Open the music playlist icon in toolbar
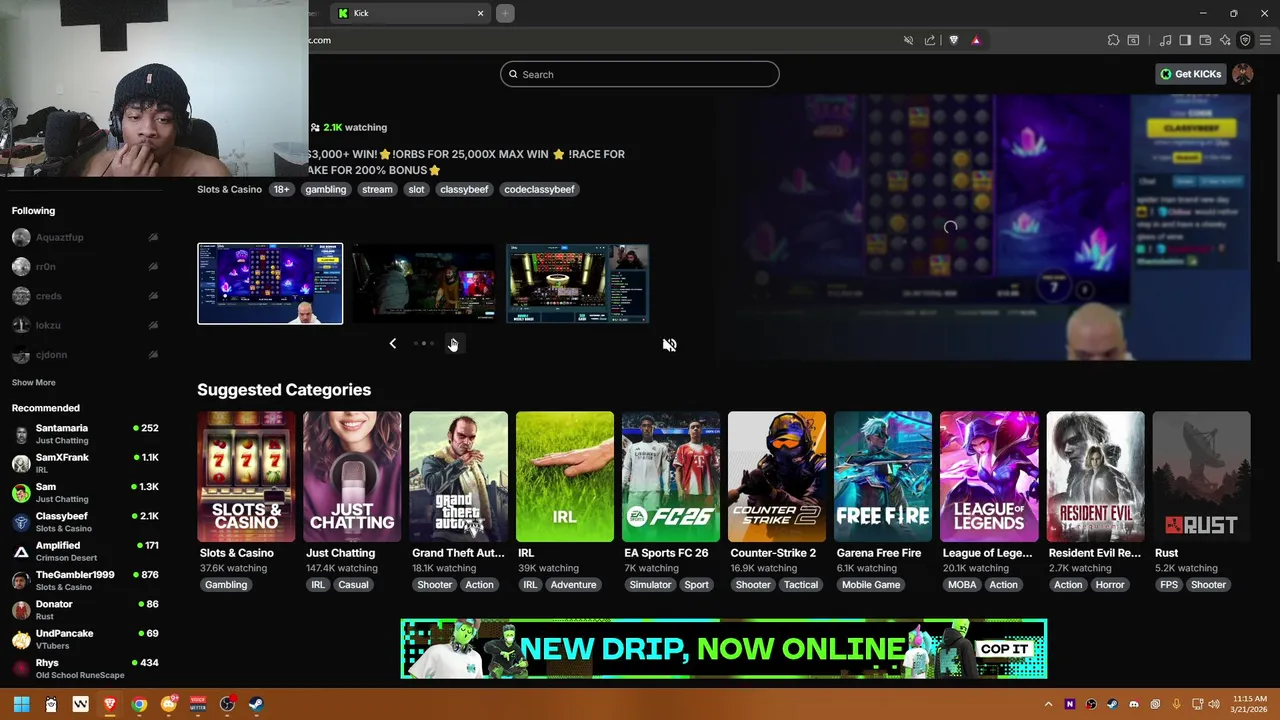Image resolution: width=1280 pixels, height=720 pixels. (x=1165, y=40)
